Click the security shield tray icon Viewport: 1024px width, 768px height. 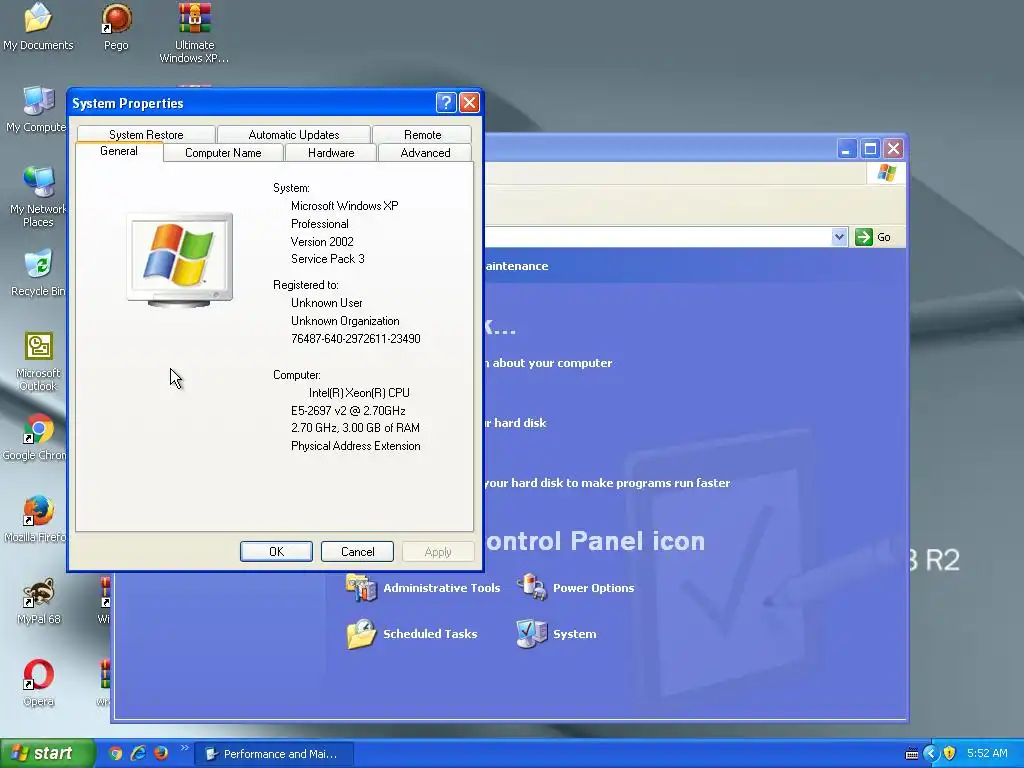[x=950, y=754]
